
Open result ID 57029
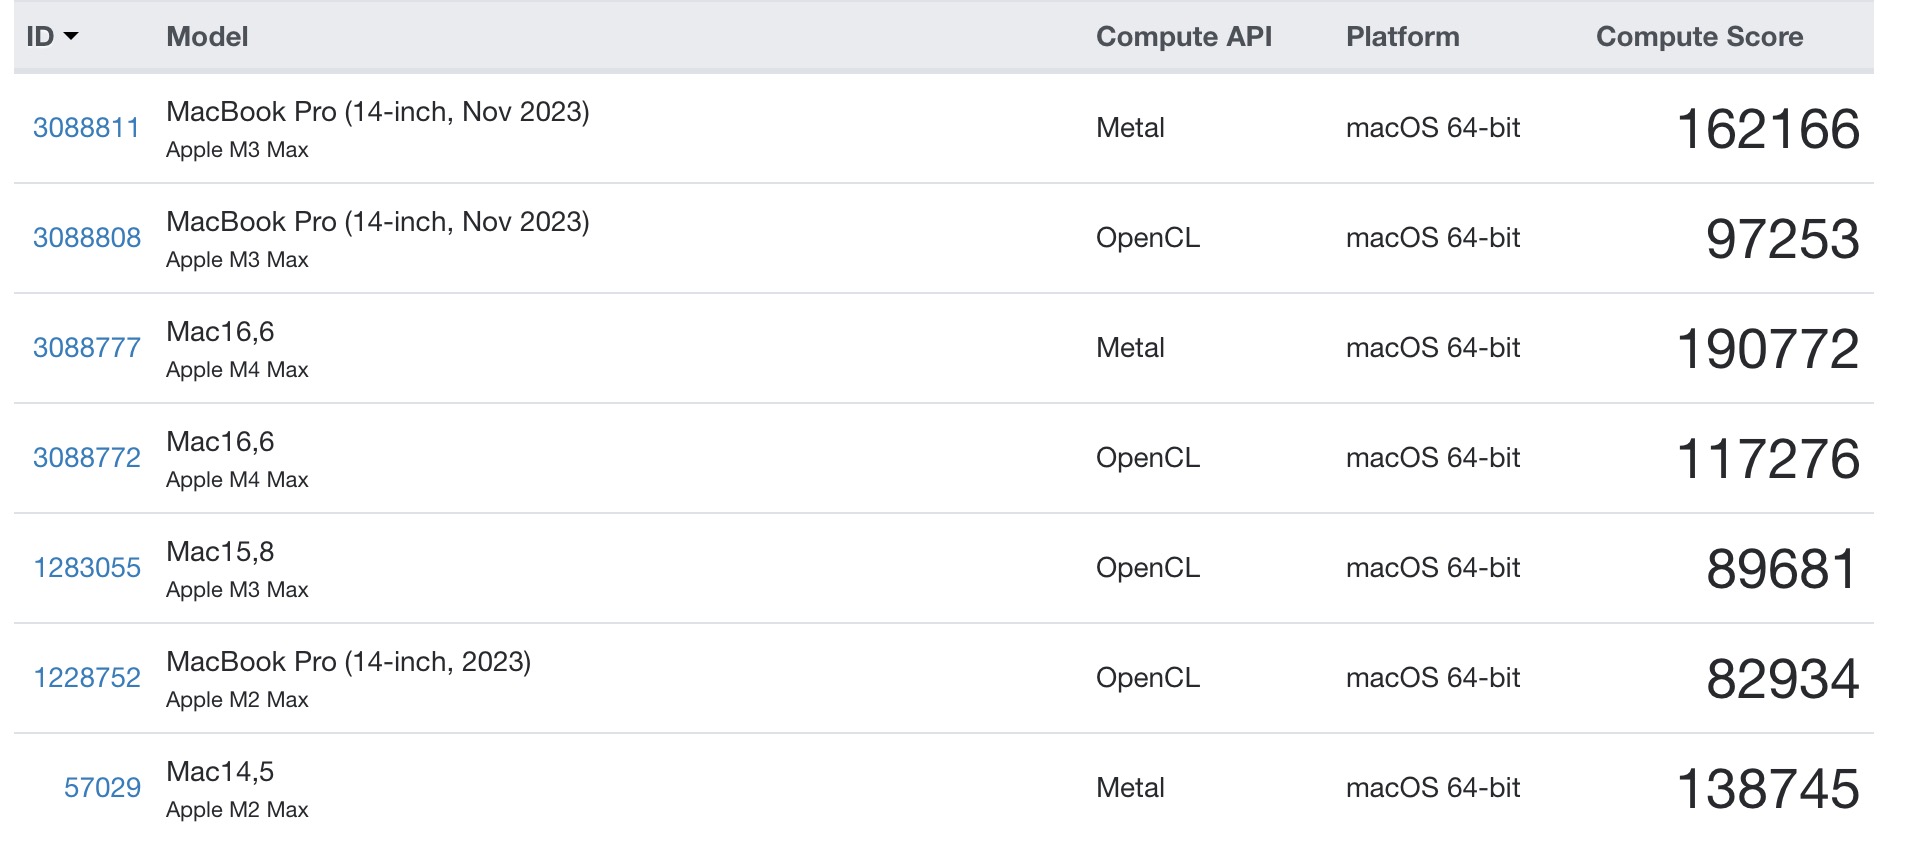(102, 788)
